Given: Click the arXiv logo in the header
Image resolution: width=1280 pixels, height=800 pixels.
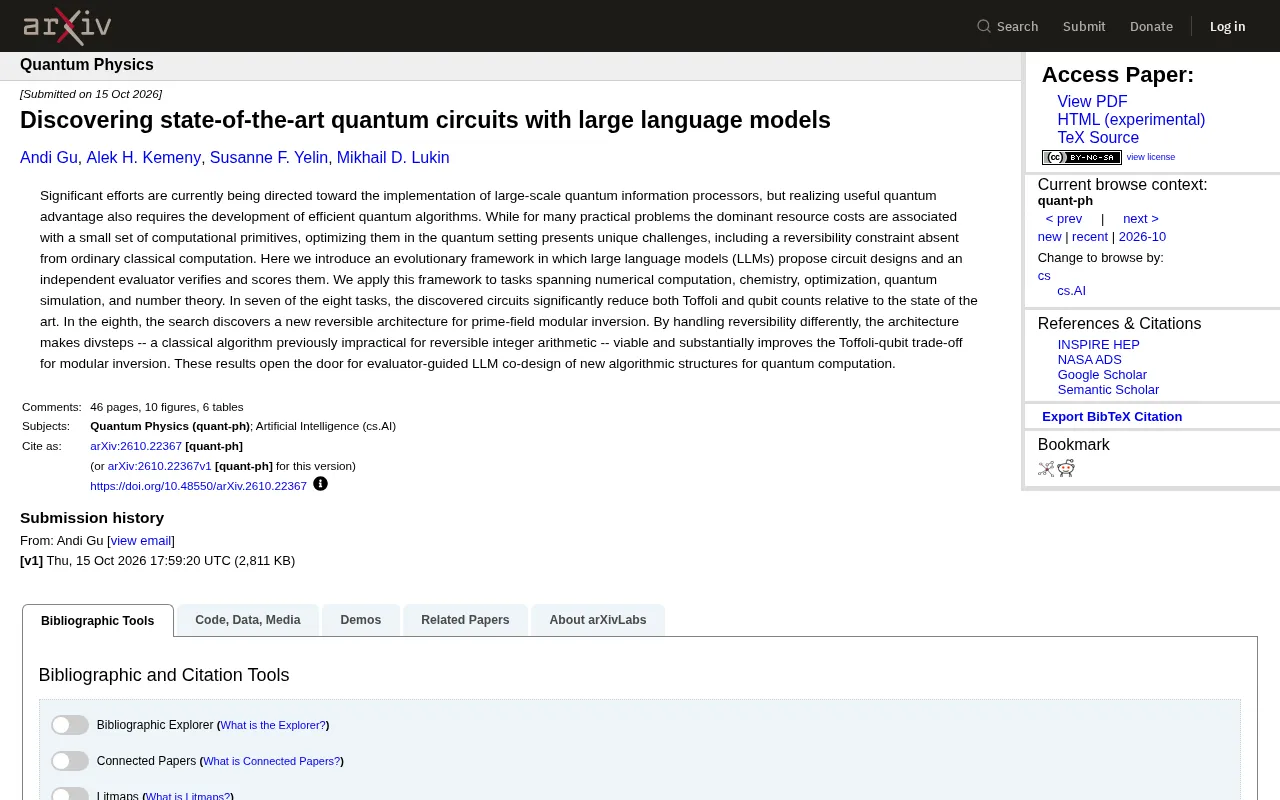Looking at the screenshot, I should pyautogui.click(x=67, y=26).
